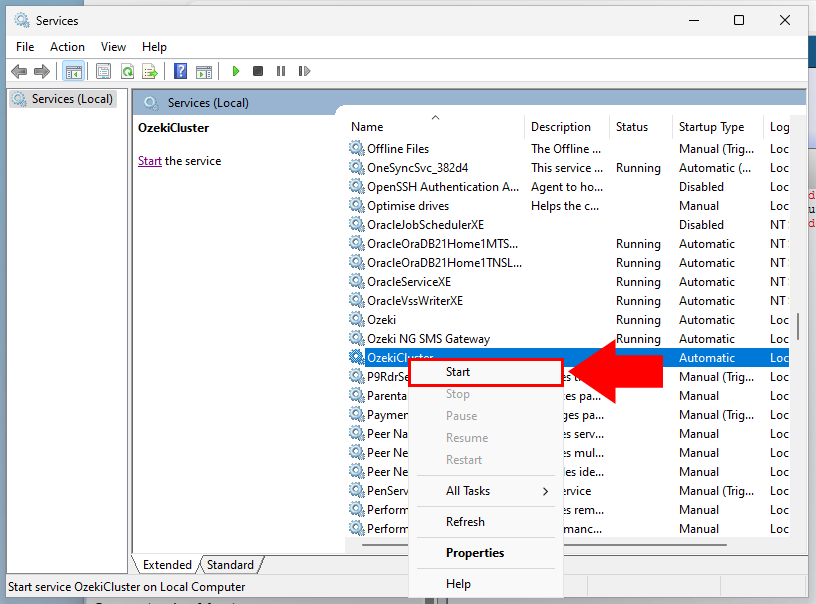Click the Pause Service toolbar icon
Screen dimensions: 816x604
click(x=281, y=71)
